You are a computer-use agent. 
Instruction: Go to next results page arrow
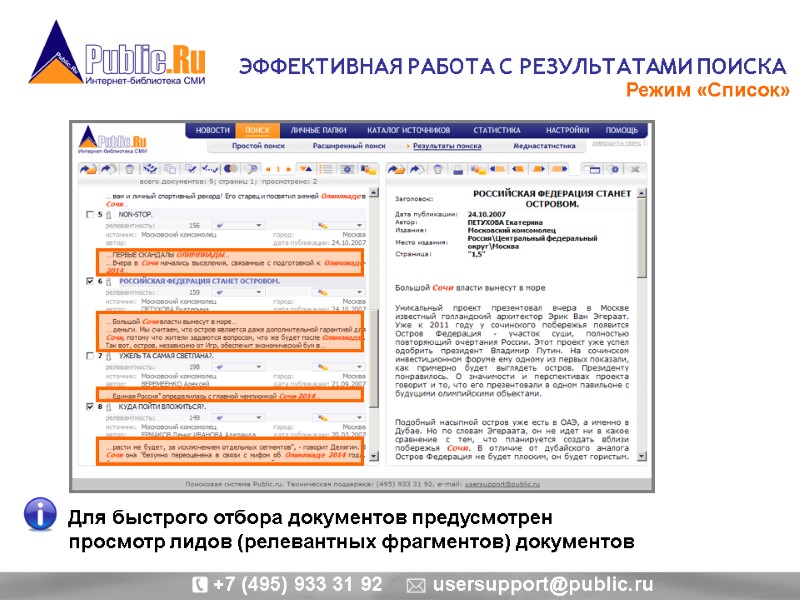click(x=288, y=169)
